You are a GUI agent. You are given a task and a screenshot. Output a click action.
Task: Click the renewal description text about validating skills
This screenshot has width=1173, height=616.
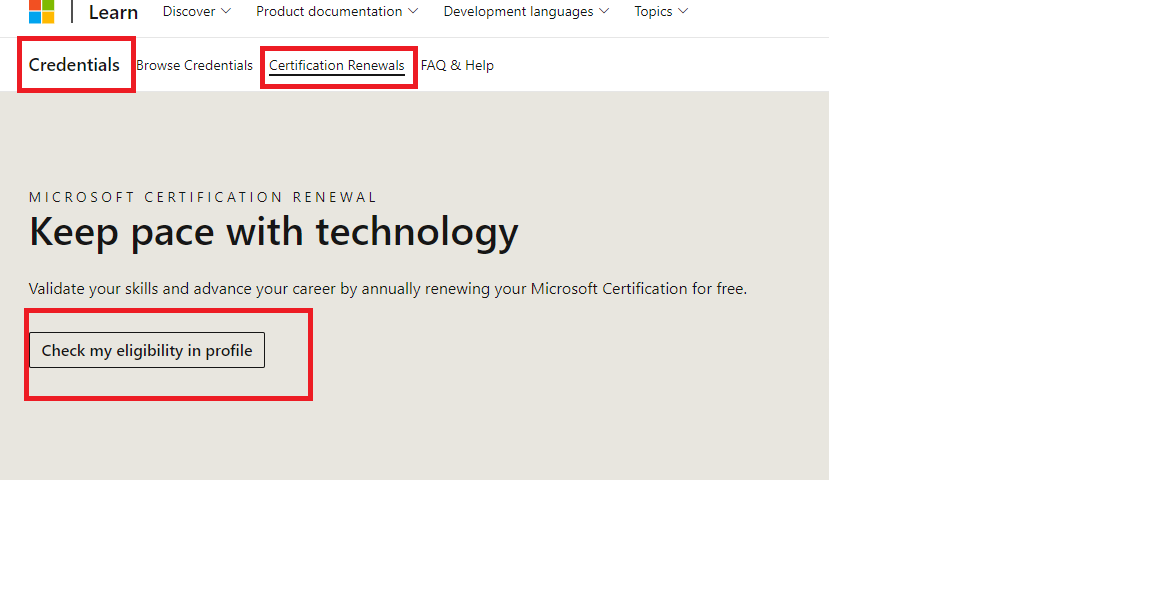tap(386, 288)
